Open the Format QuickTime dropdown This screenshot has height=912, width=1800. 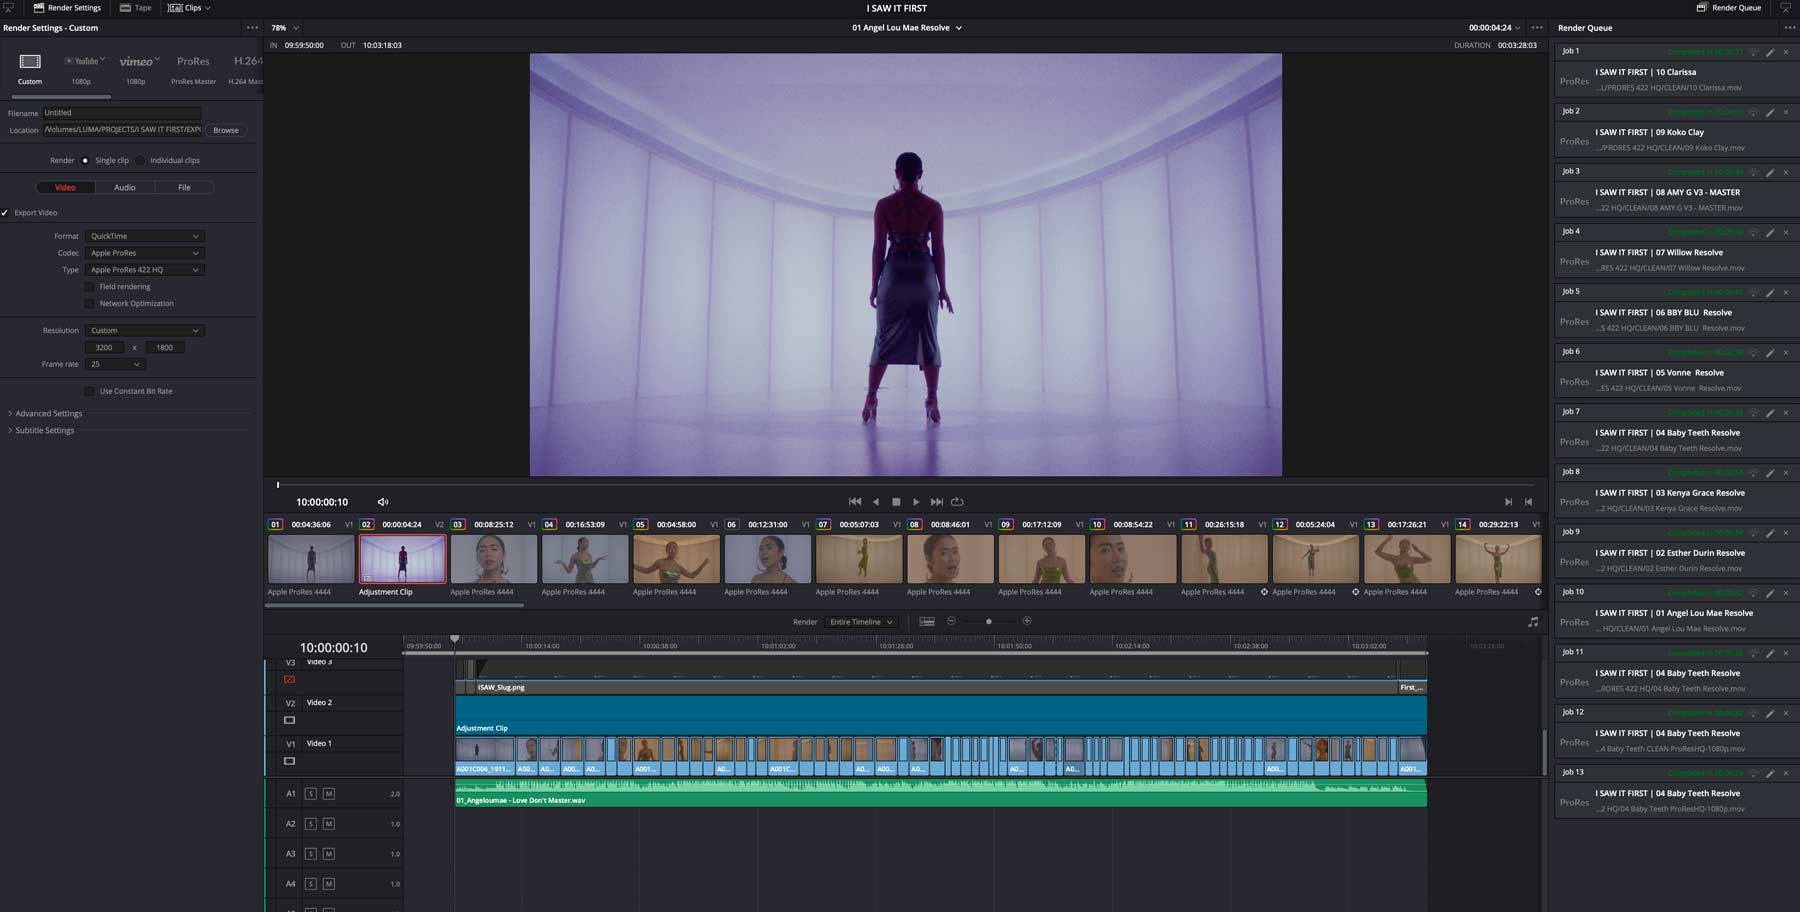[x=144, y=236]
